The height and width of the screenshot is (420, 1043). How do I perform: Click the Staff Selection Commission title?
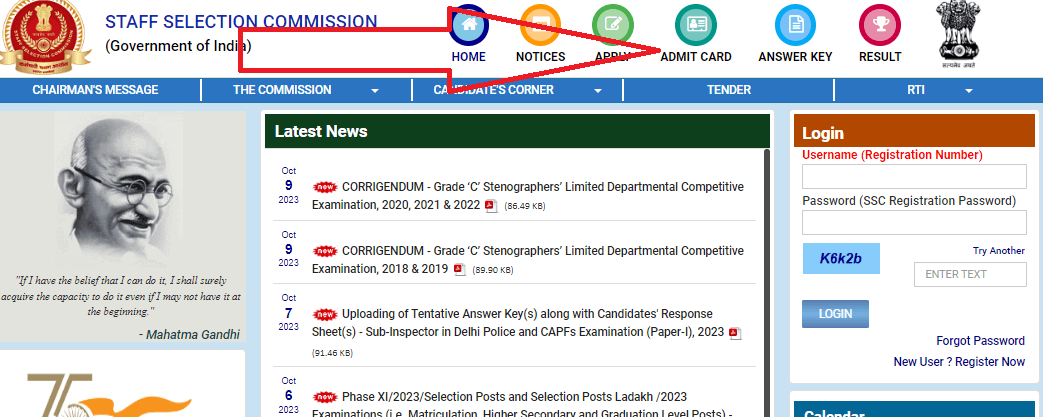(x=241, y=21)
